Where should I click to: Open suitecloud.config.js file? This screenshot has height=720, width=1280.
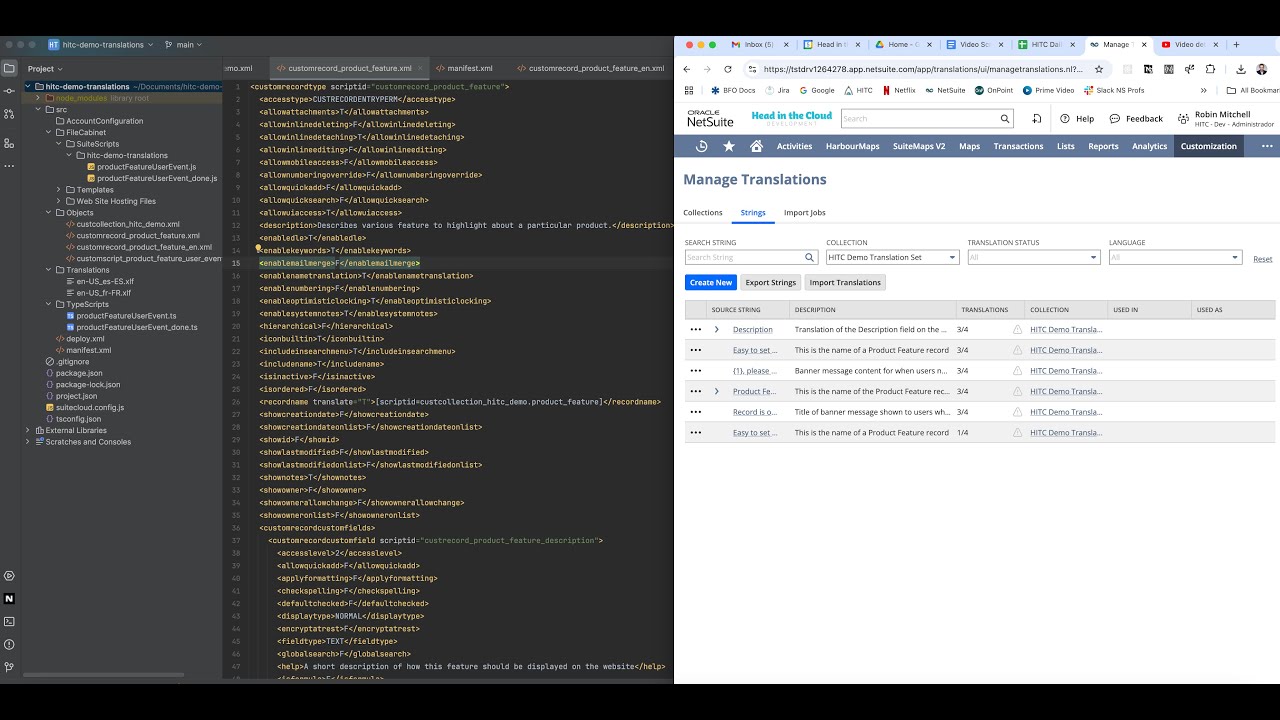coord(83,407)
